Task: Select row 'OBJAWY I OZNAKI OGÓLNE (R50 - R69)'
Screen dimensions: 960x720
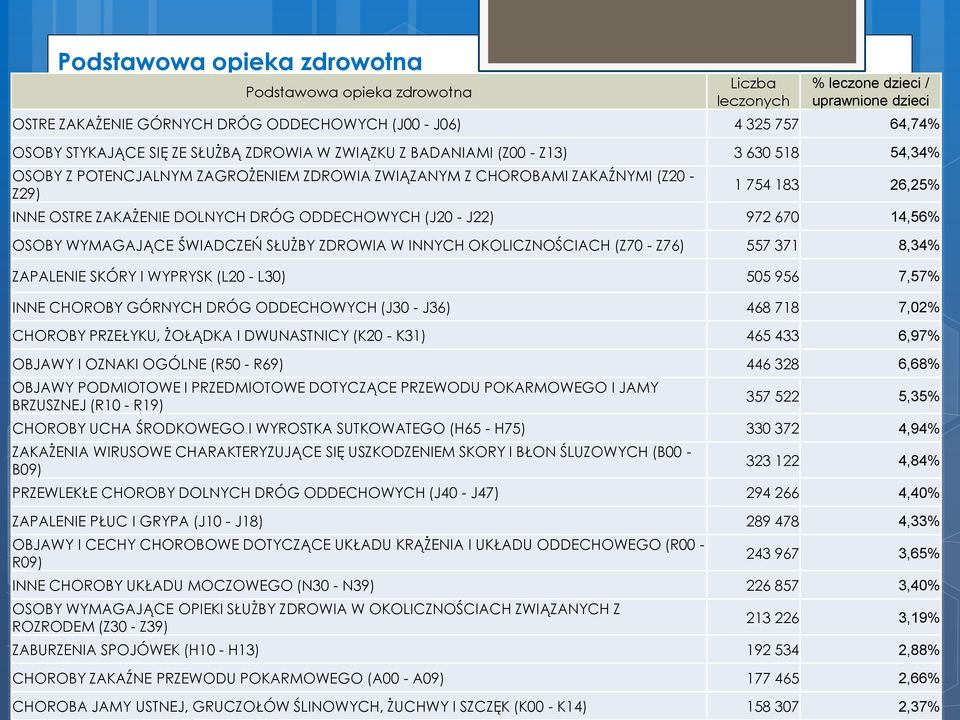Action: coord(476,364)
